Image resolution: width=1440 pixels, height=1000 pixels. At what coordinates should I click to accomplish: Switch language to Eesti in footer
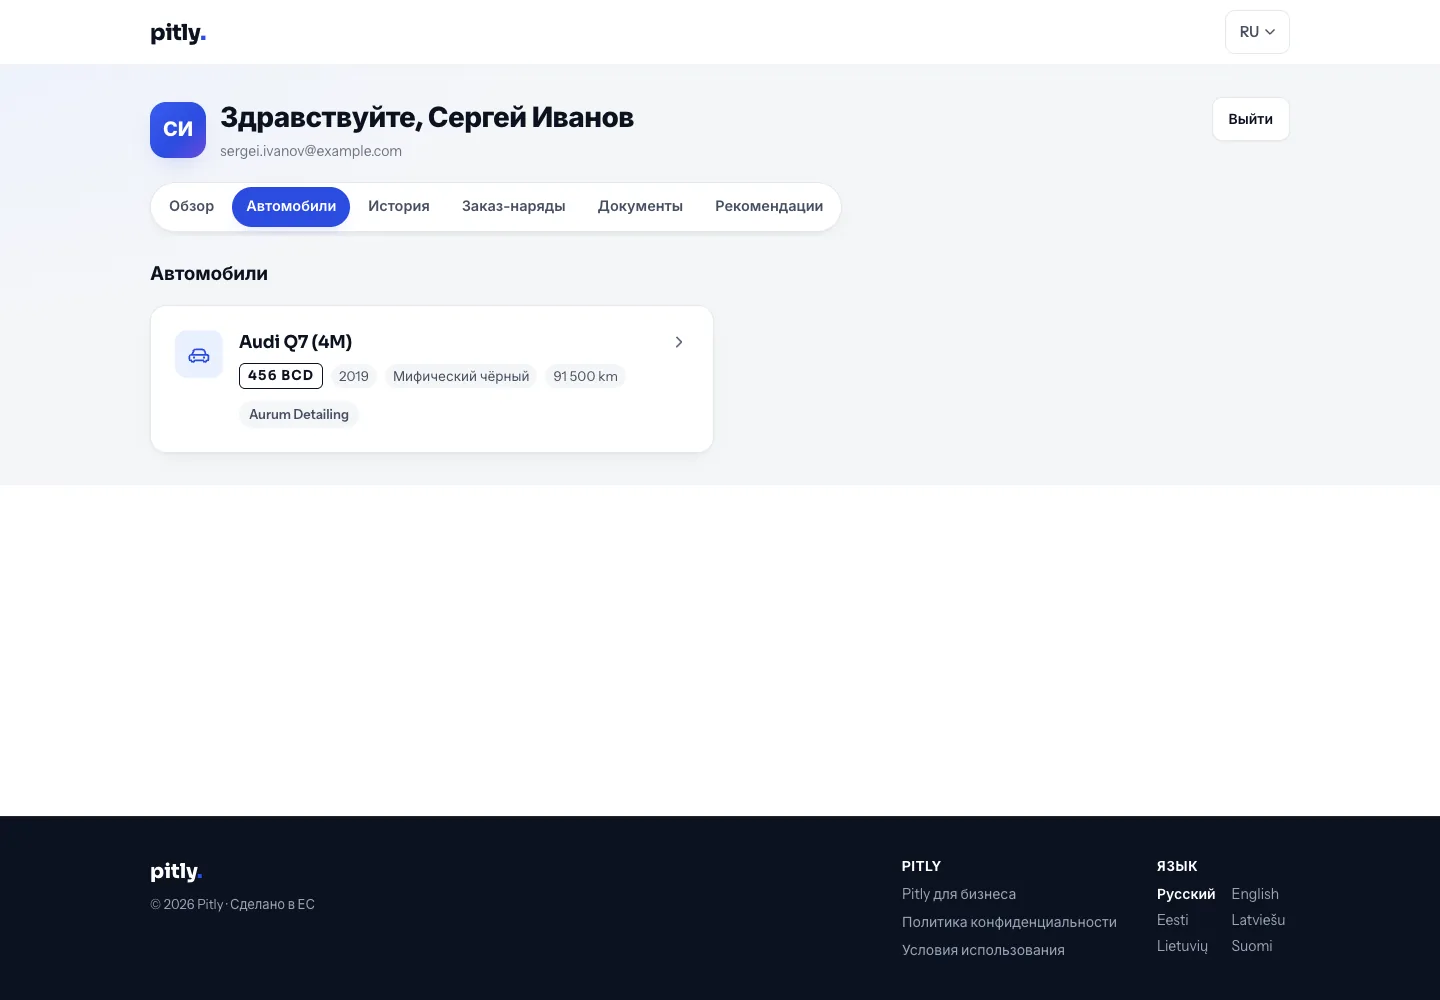(1173, 920)
